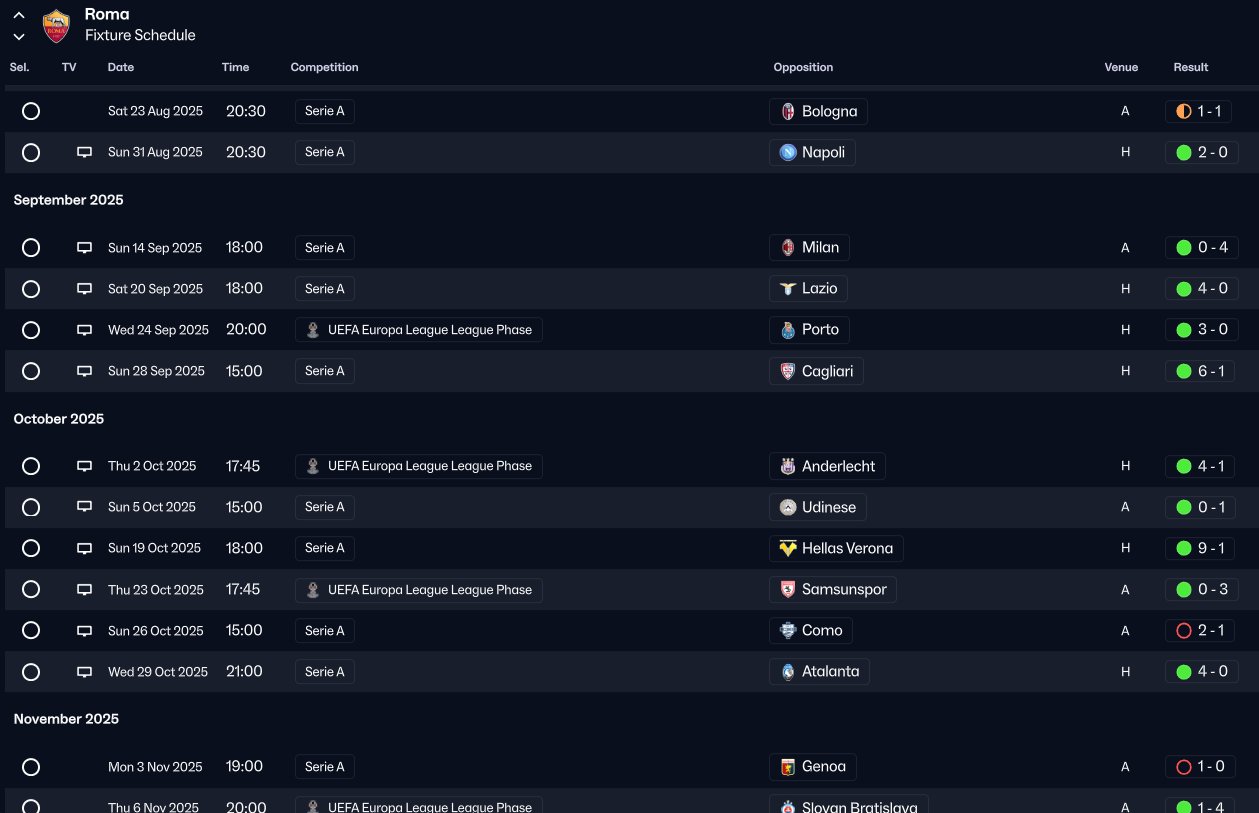Sort by the Time column header
Image resolution: width=1259 pixels, height=813 pixels.
click(236, 67)
